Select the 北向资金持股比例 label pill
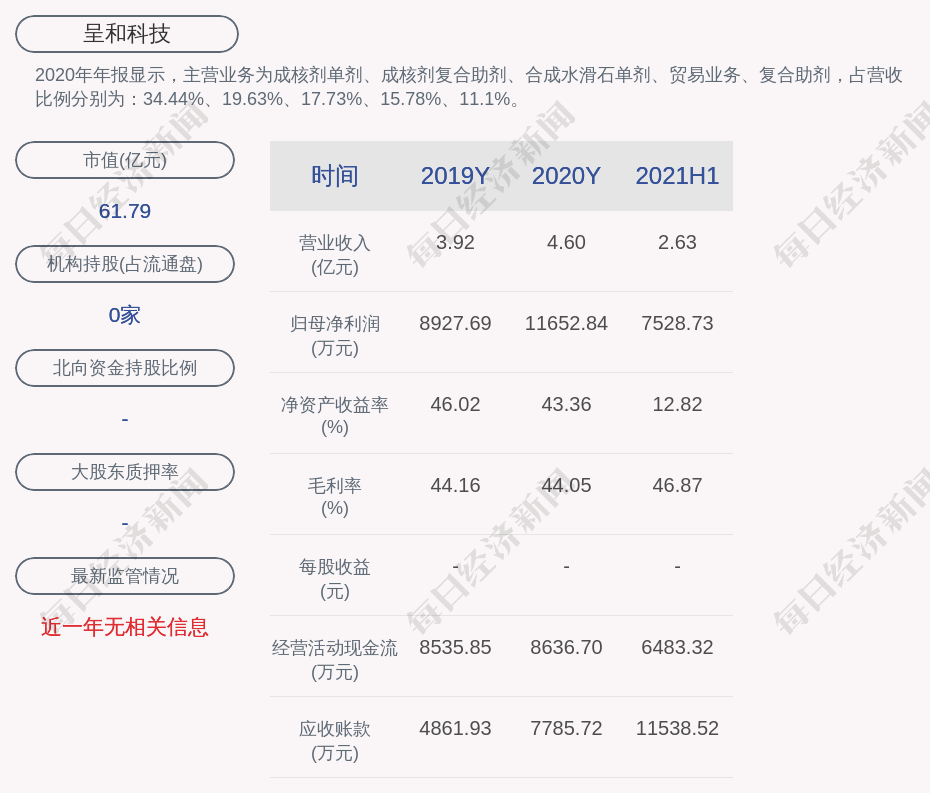This screenshot has height=793, width=930. (x=125, y=368)
